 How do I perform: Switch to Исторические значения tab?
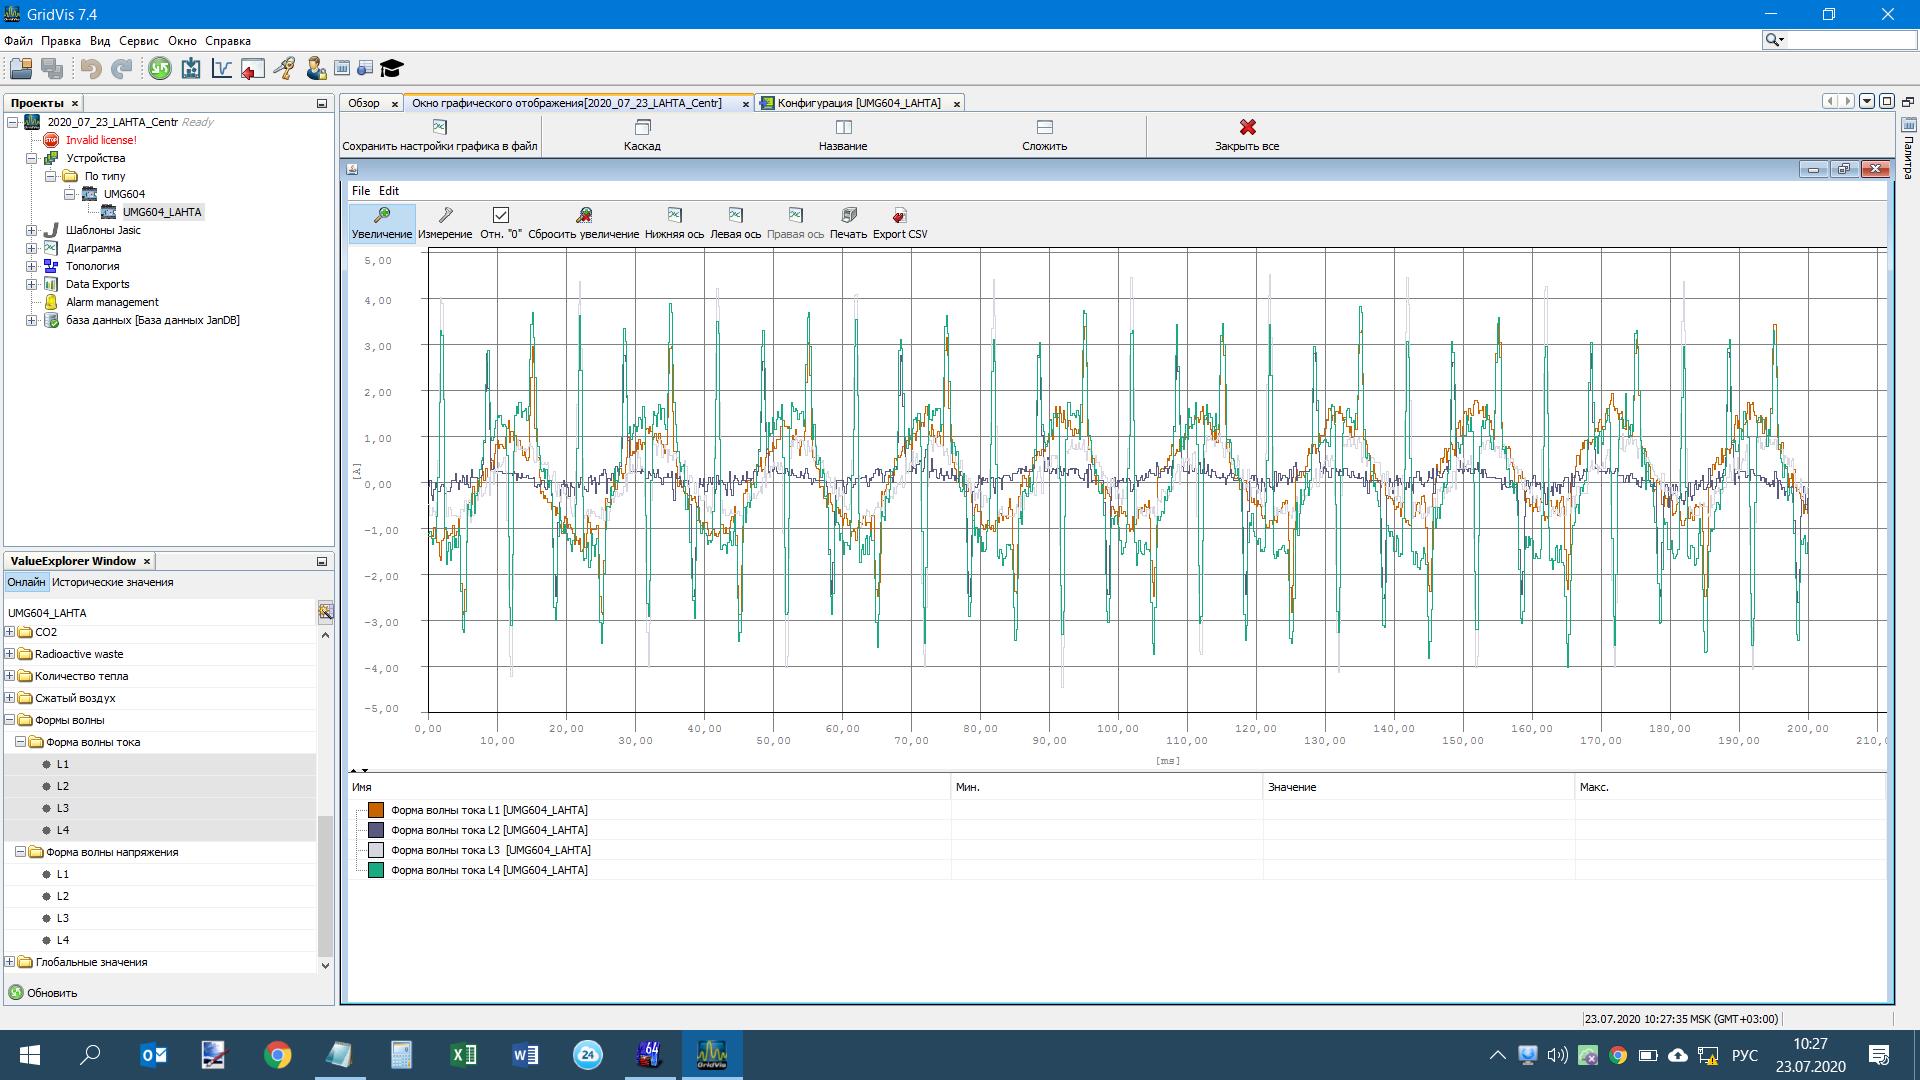coord(113,582)
